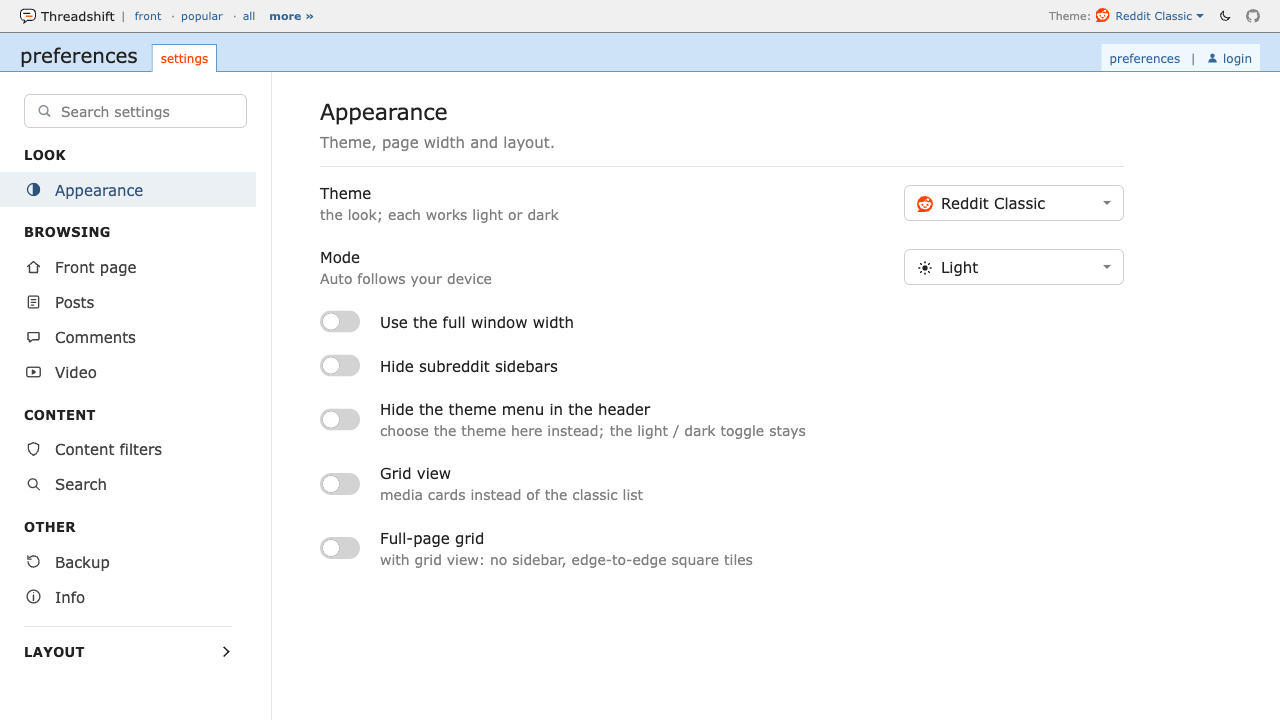1280x720 pixels.
Task: Click the Threadshift site name
Action: 78,16
